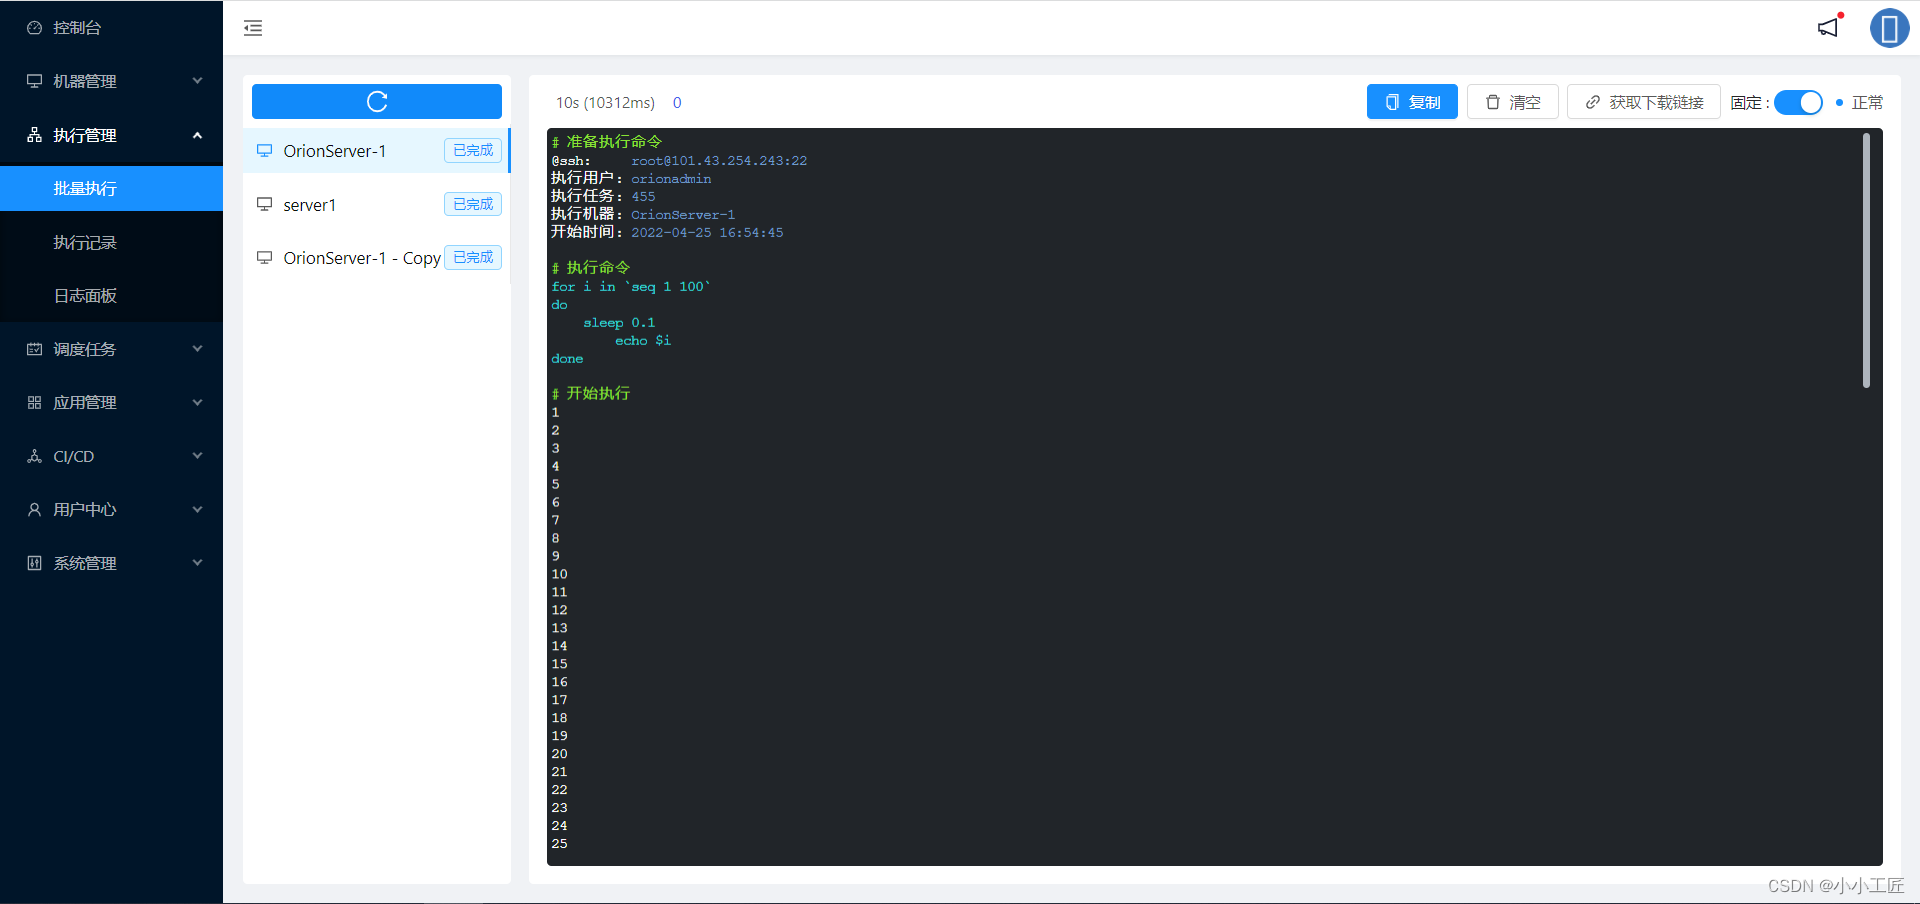Click the 执行管理 execution management icon
1920x904 pixels.
pyautogui.click(x=33, y=135)
